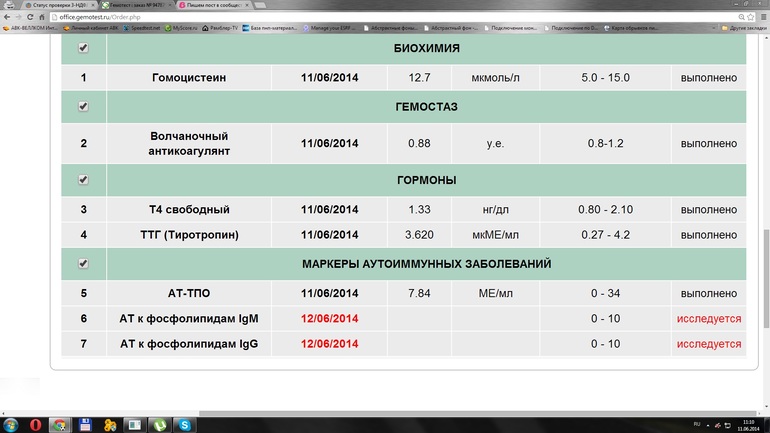Open the yellow figures app in taskbar
This screenshot has width=770, height=433.
click(x=110, y=425)
